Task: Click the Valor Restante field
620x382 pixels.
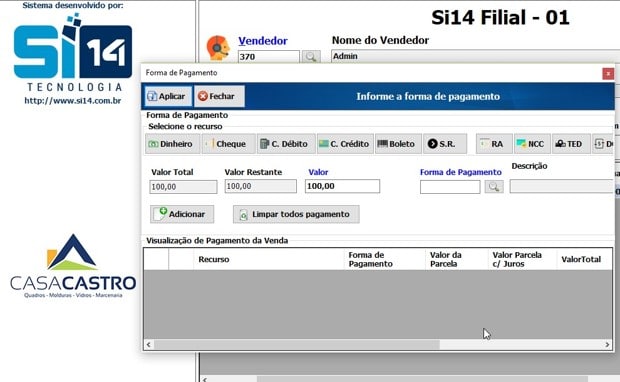Action: [261, 186]
